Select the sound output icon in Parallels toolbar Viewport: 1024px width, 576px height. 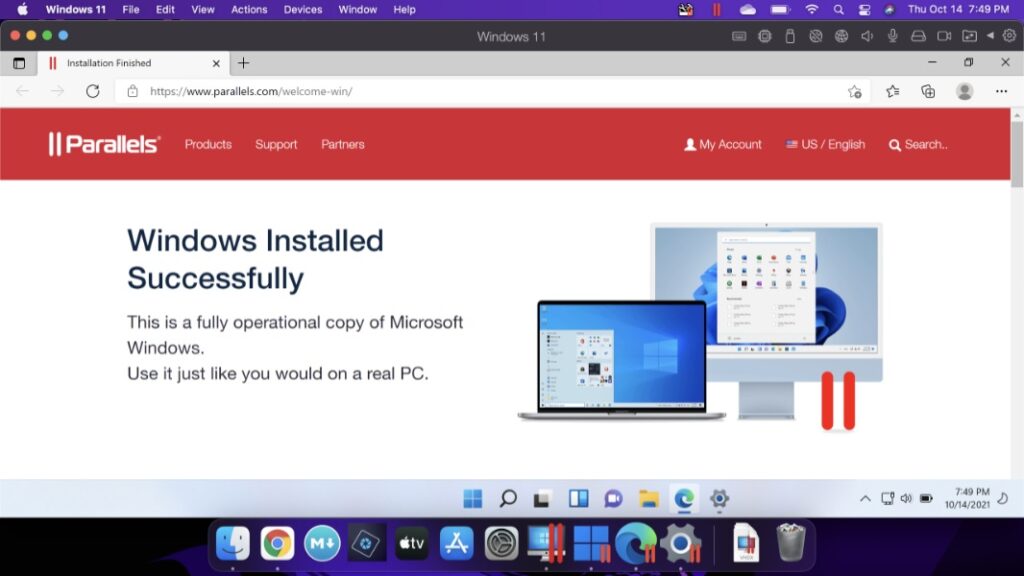[x=866, y=35]
